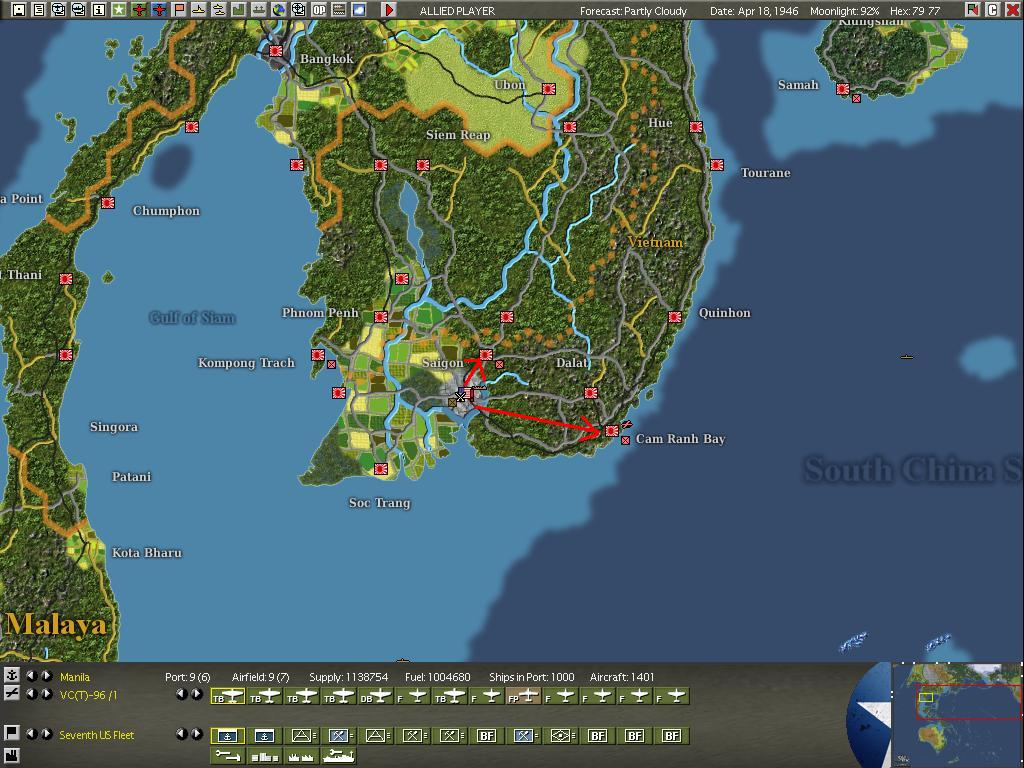Image resolution: width=1024 pixels, height=768 pixels.
Task: Click the anchor icon beside Manila
Action: point(11,675)
